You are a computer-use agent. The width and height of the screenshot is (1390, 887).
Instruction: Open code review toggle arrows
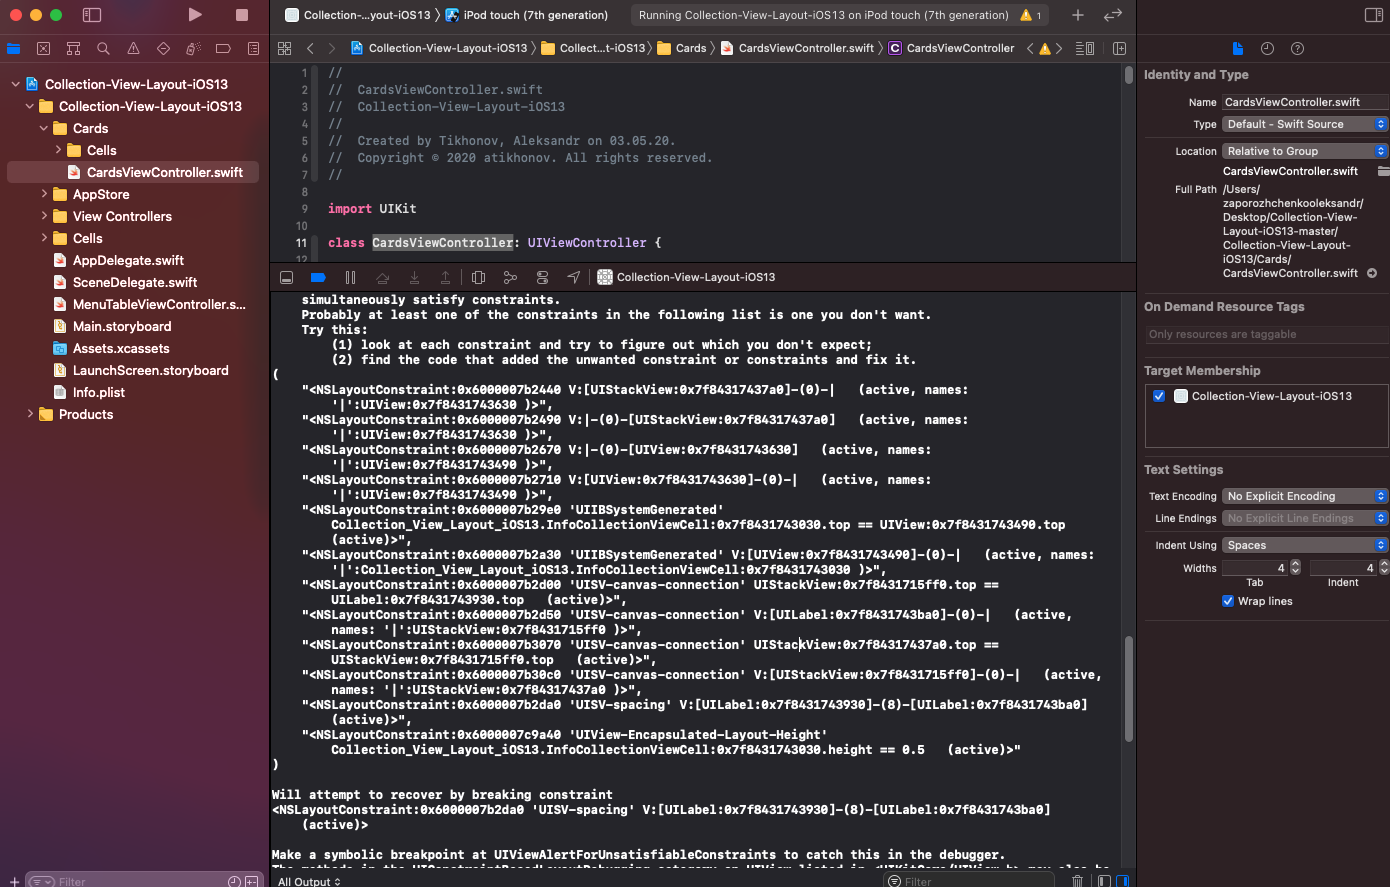(x=1112, y=15)
